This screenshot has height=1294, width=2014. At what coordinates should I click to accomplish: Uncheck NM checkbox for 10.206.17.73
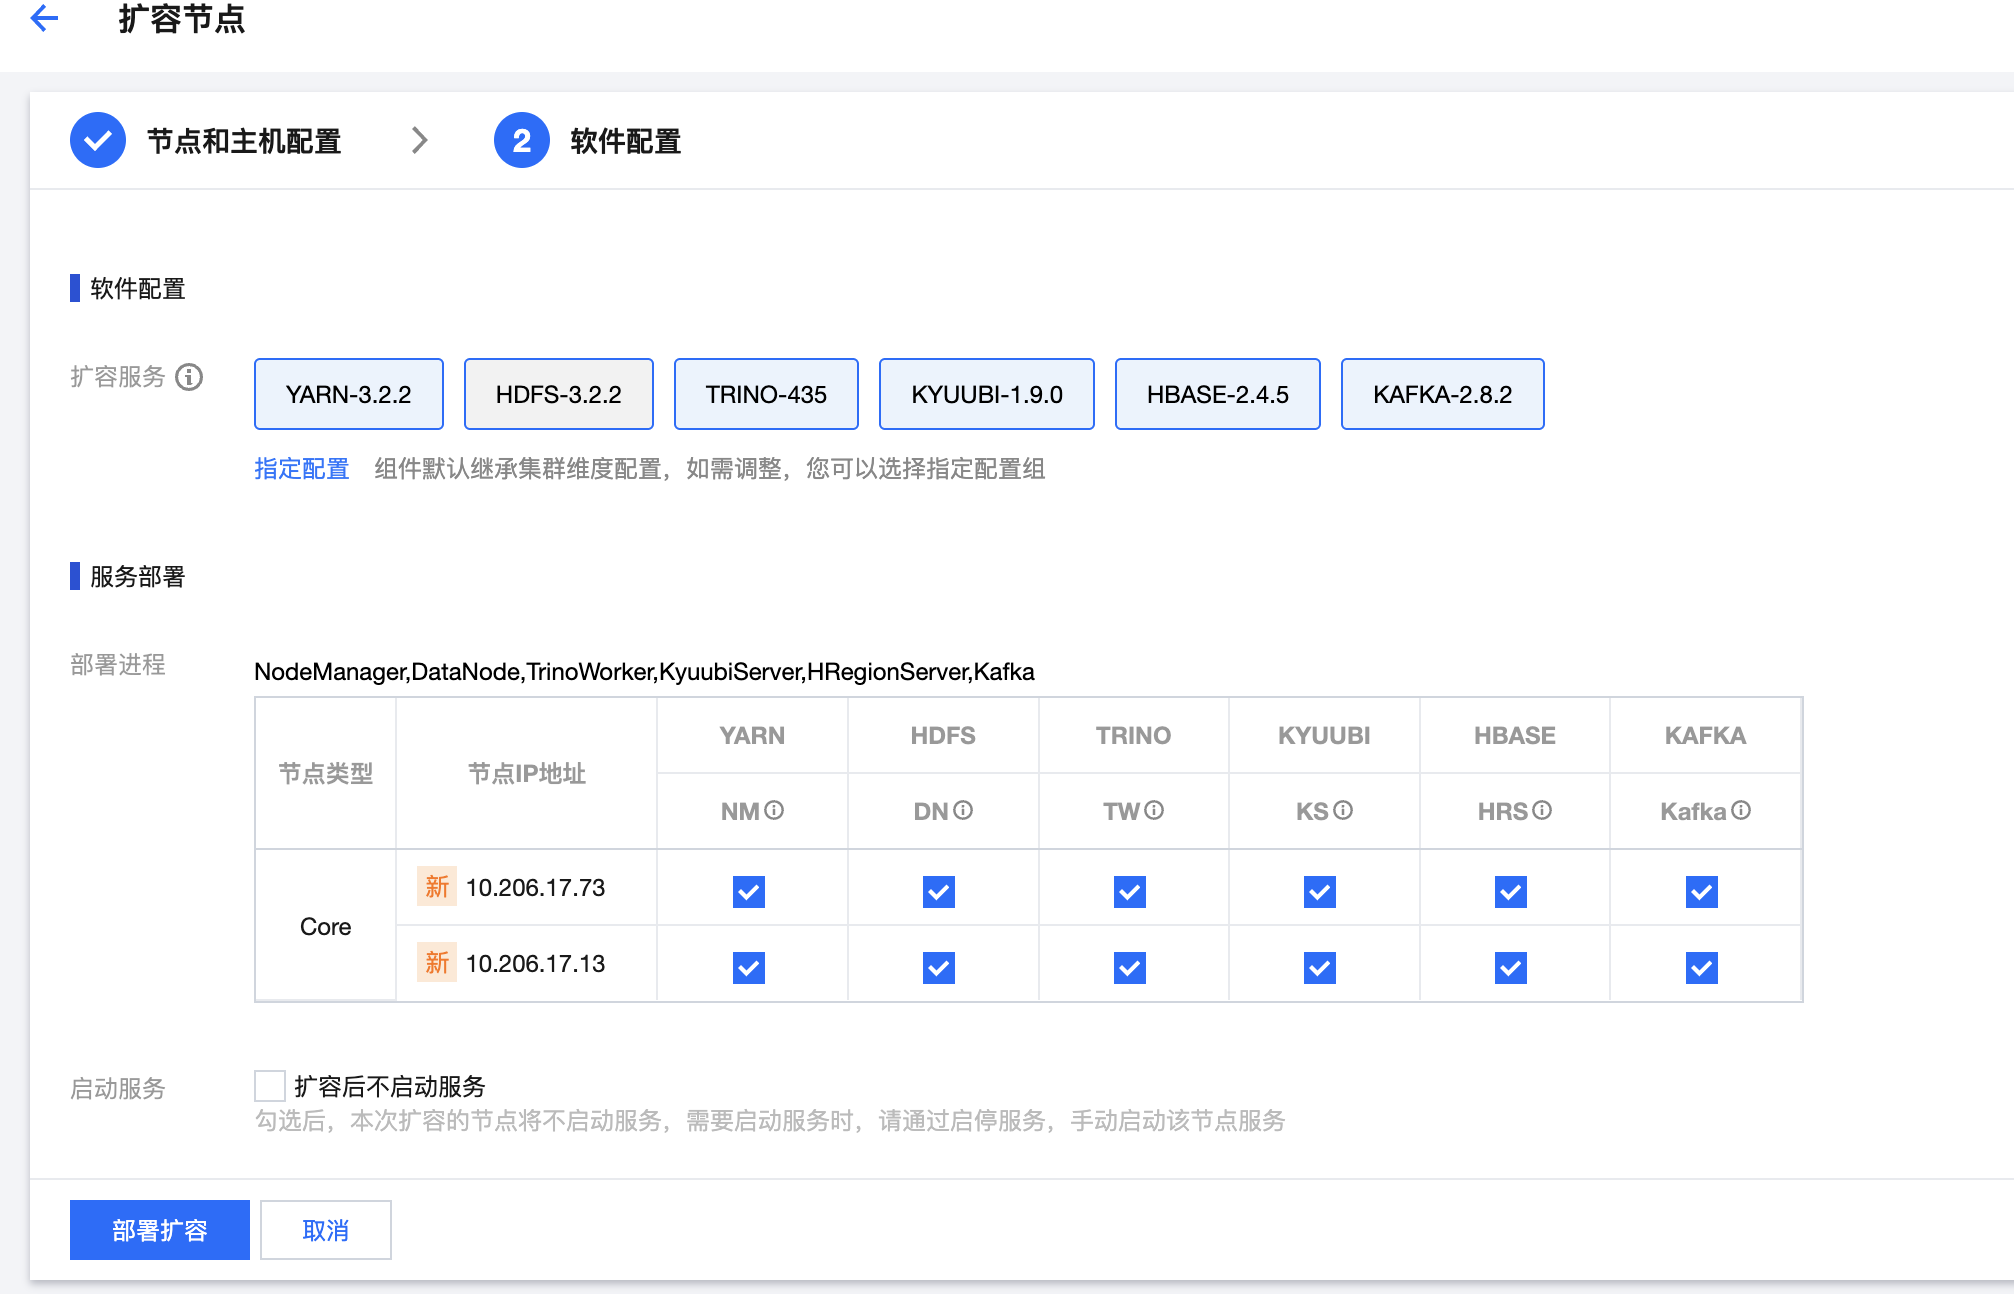point(748,891)
